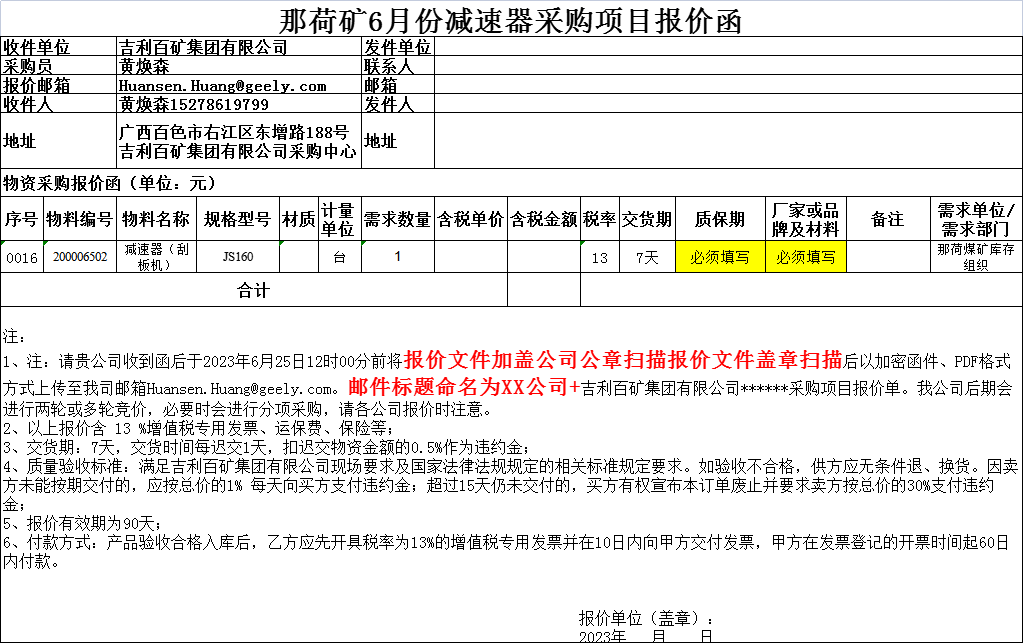Click note 2 about 13 %增值税专用发票
This screenshot has width=1023, height=643.
(x=198, y=428)
